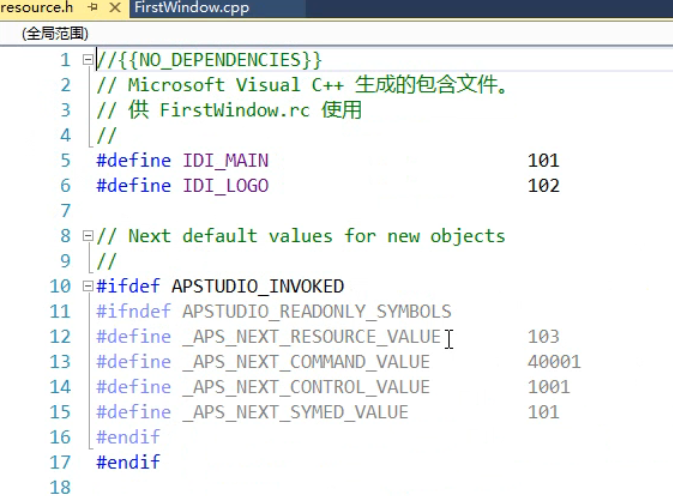Click APSTUDIO_READONLY_SYMBOLS on line 11
Screen dimensions: 673x501
pyautogui.click(x=316, y=311)
